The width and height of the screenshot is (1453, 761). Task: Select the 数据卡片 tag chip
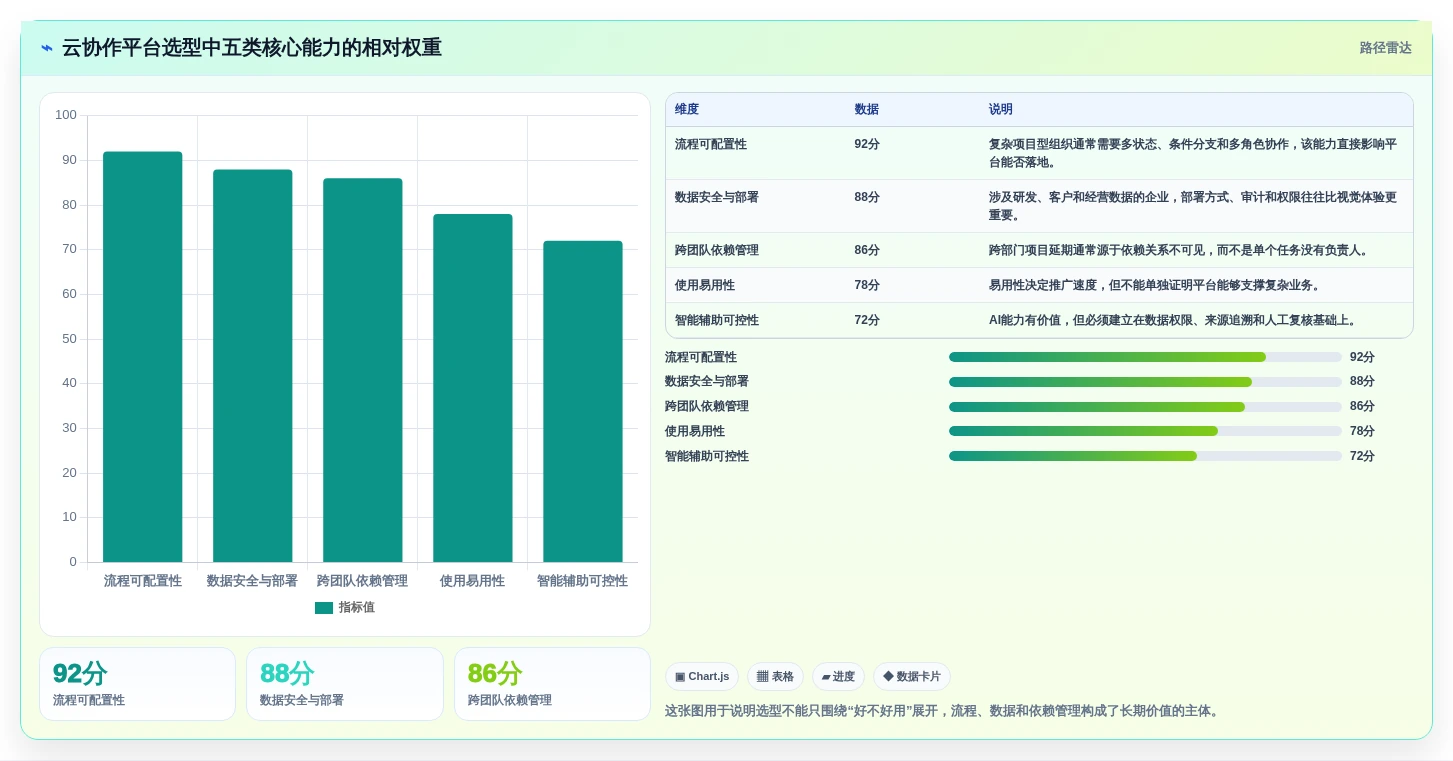(x=912, y=677)
